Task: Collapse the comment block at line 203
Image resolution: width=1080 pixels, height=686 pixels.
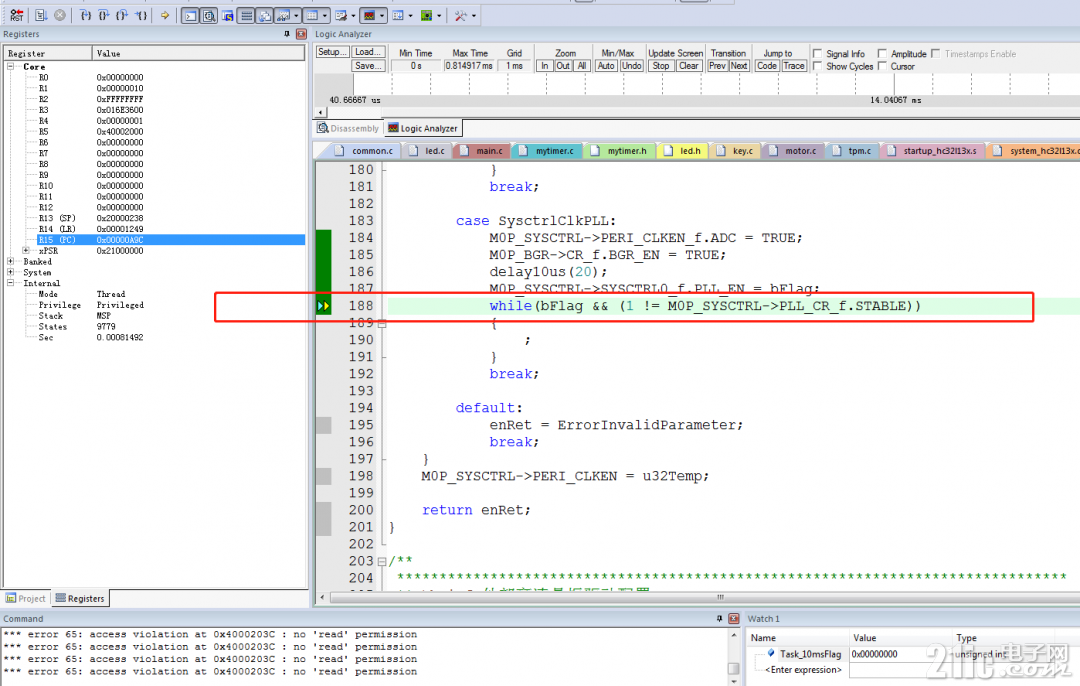Action: [x=382, y=561]
